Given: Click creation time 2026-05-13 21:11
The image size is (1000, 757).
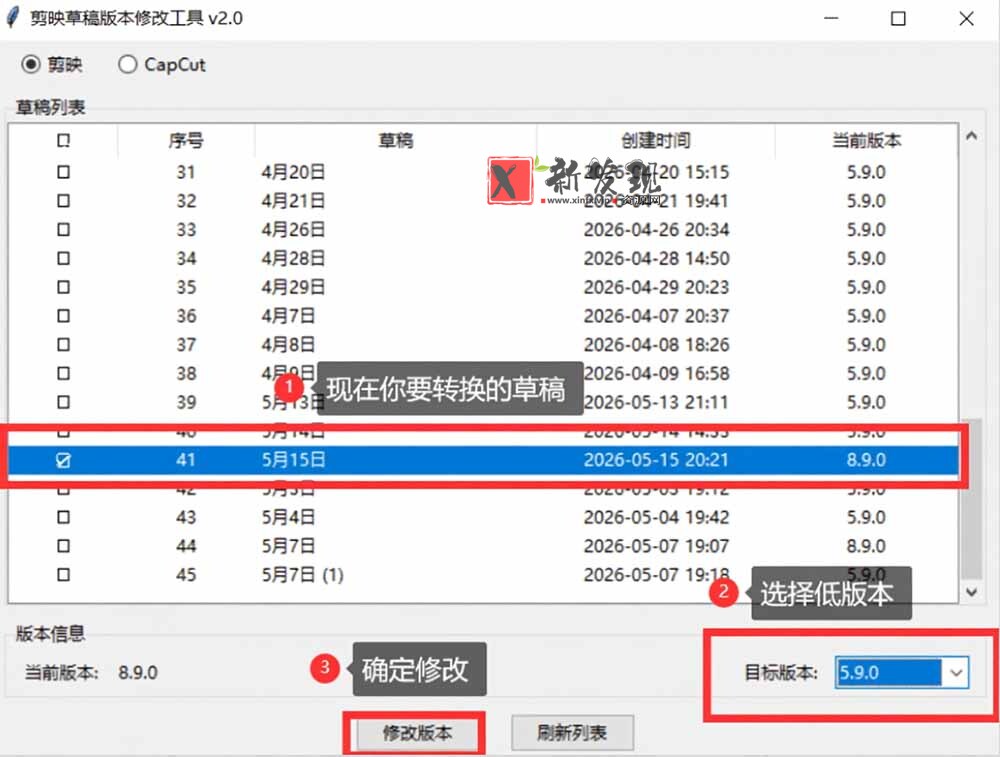Looking at the screenshot, I should (x=656, y=402).
